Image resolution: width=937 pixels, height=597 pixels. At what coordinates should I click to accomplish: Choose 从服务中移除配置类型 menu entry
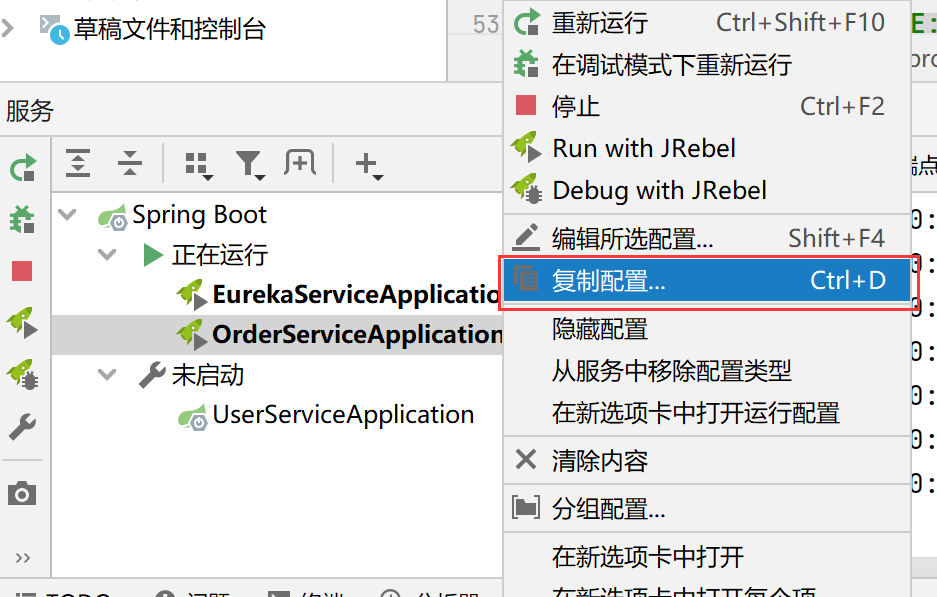pos(707,371)
